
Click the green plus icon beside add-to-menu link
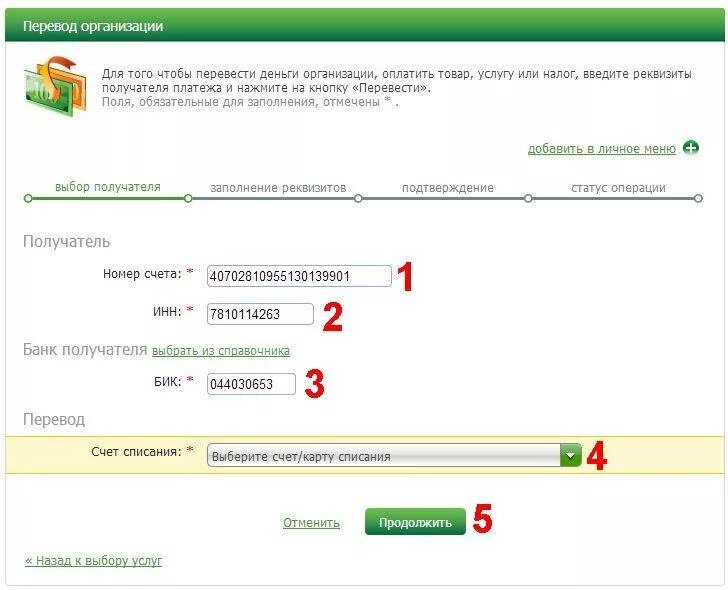point(691,149)
